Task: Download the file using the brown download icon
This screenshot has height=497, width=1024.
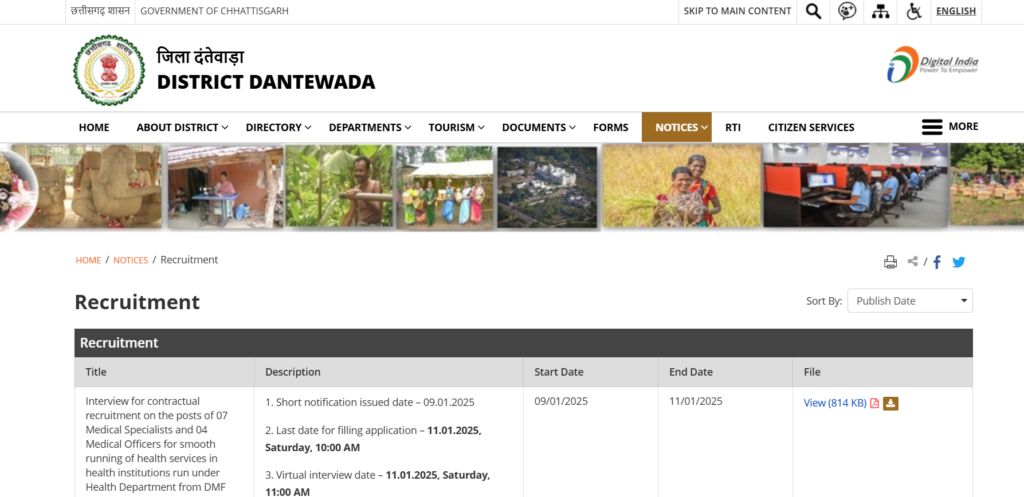Action: pyautogui.click(x=891, y=404)
